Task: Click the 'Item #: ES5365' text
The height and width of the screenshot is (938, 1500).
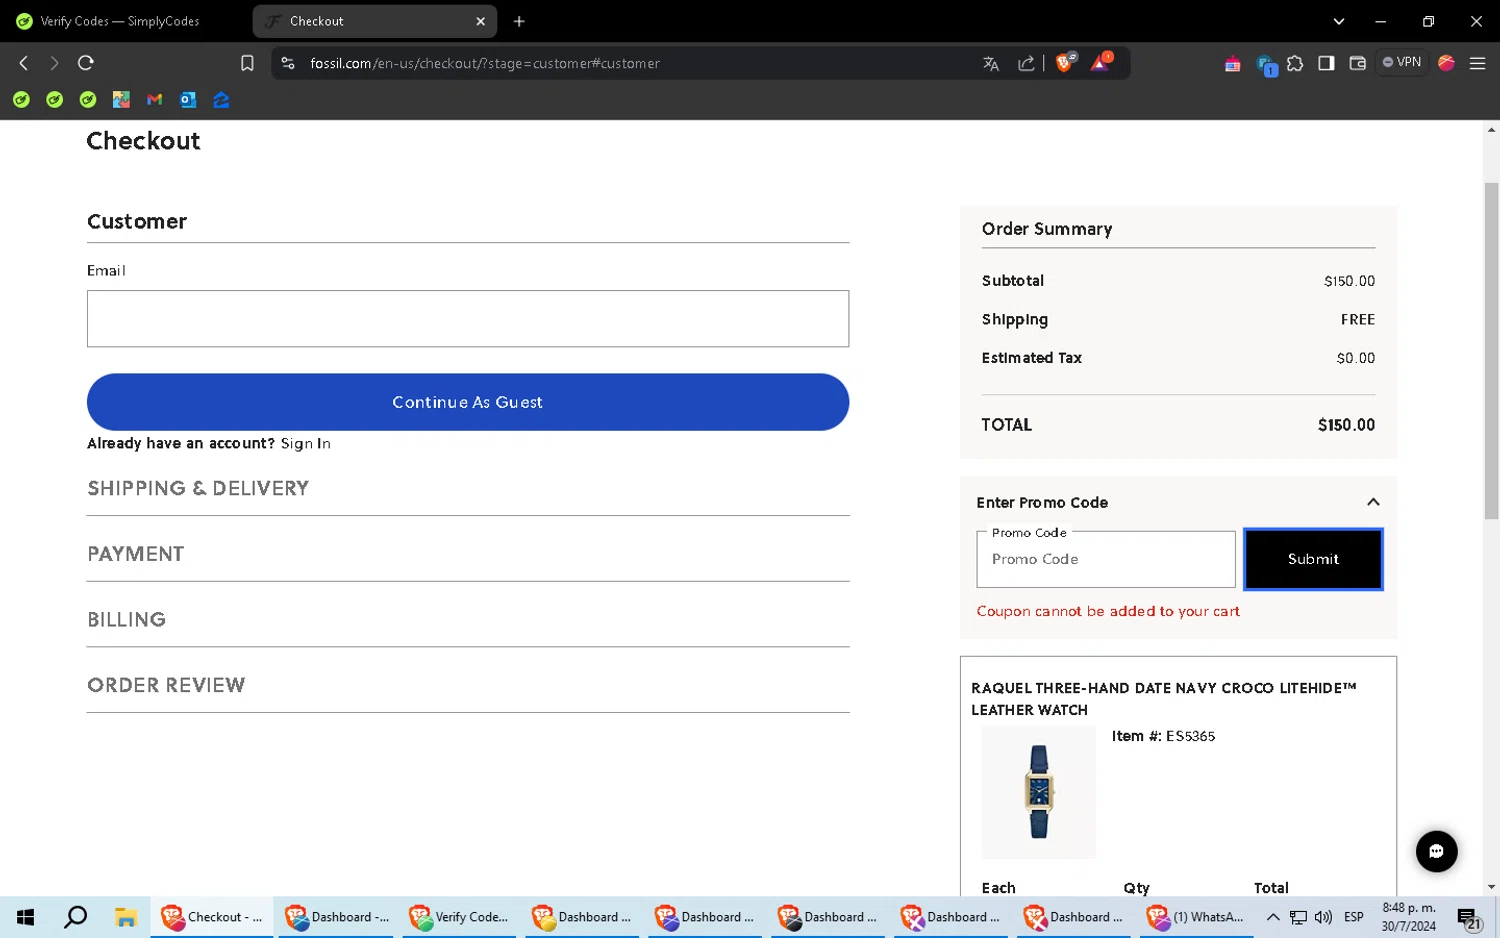Action: coord(1163,736)
